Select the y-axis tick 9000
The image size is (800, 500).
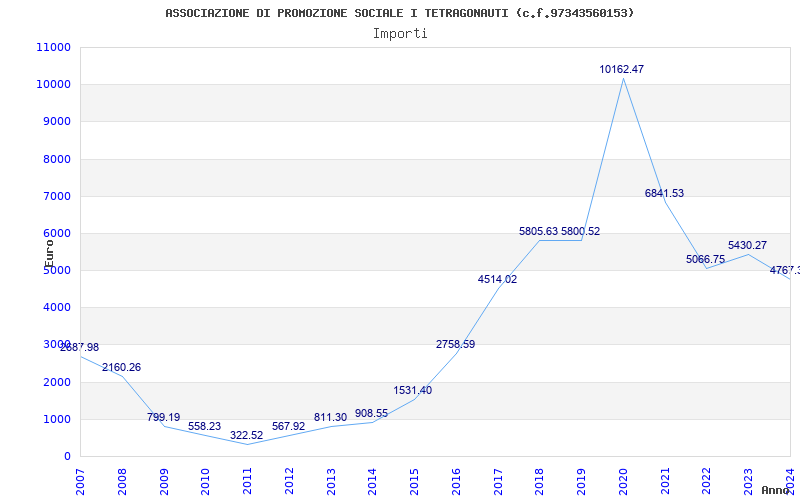tap(57, 121)
